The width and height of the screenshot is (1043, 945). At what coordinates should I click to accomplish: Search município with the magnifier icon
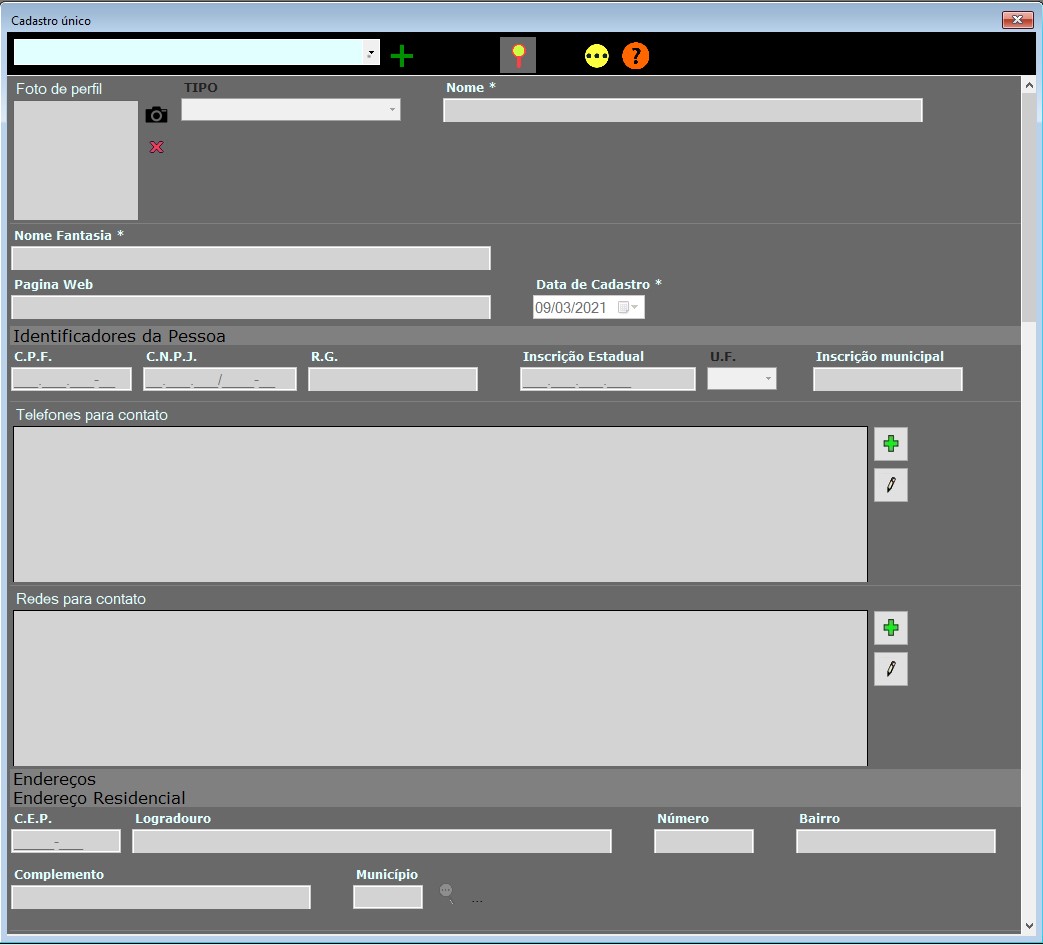click(x=446, y=893)
